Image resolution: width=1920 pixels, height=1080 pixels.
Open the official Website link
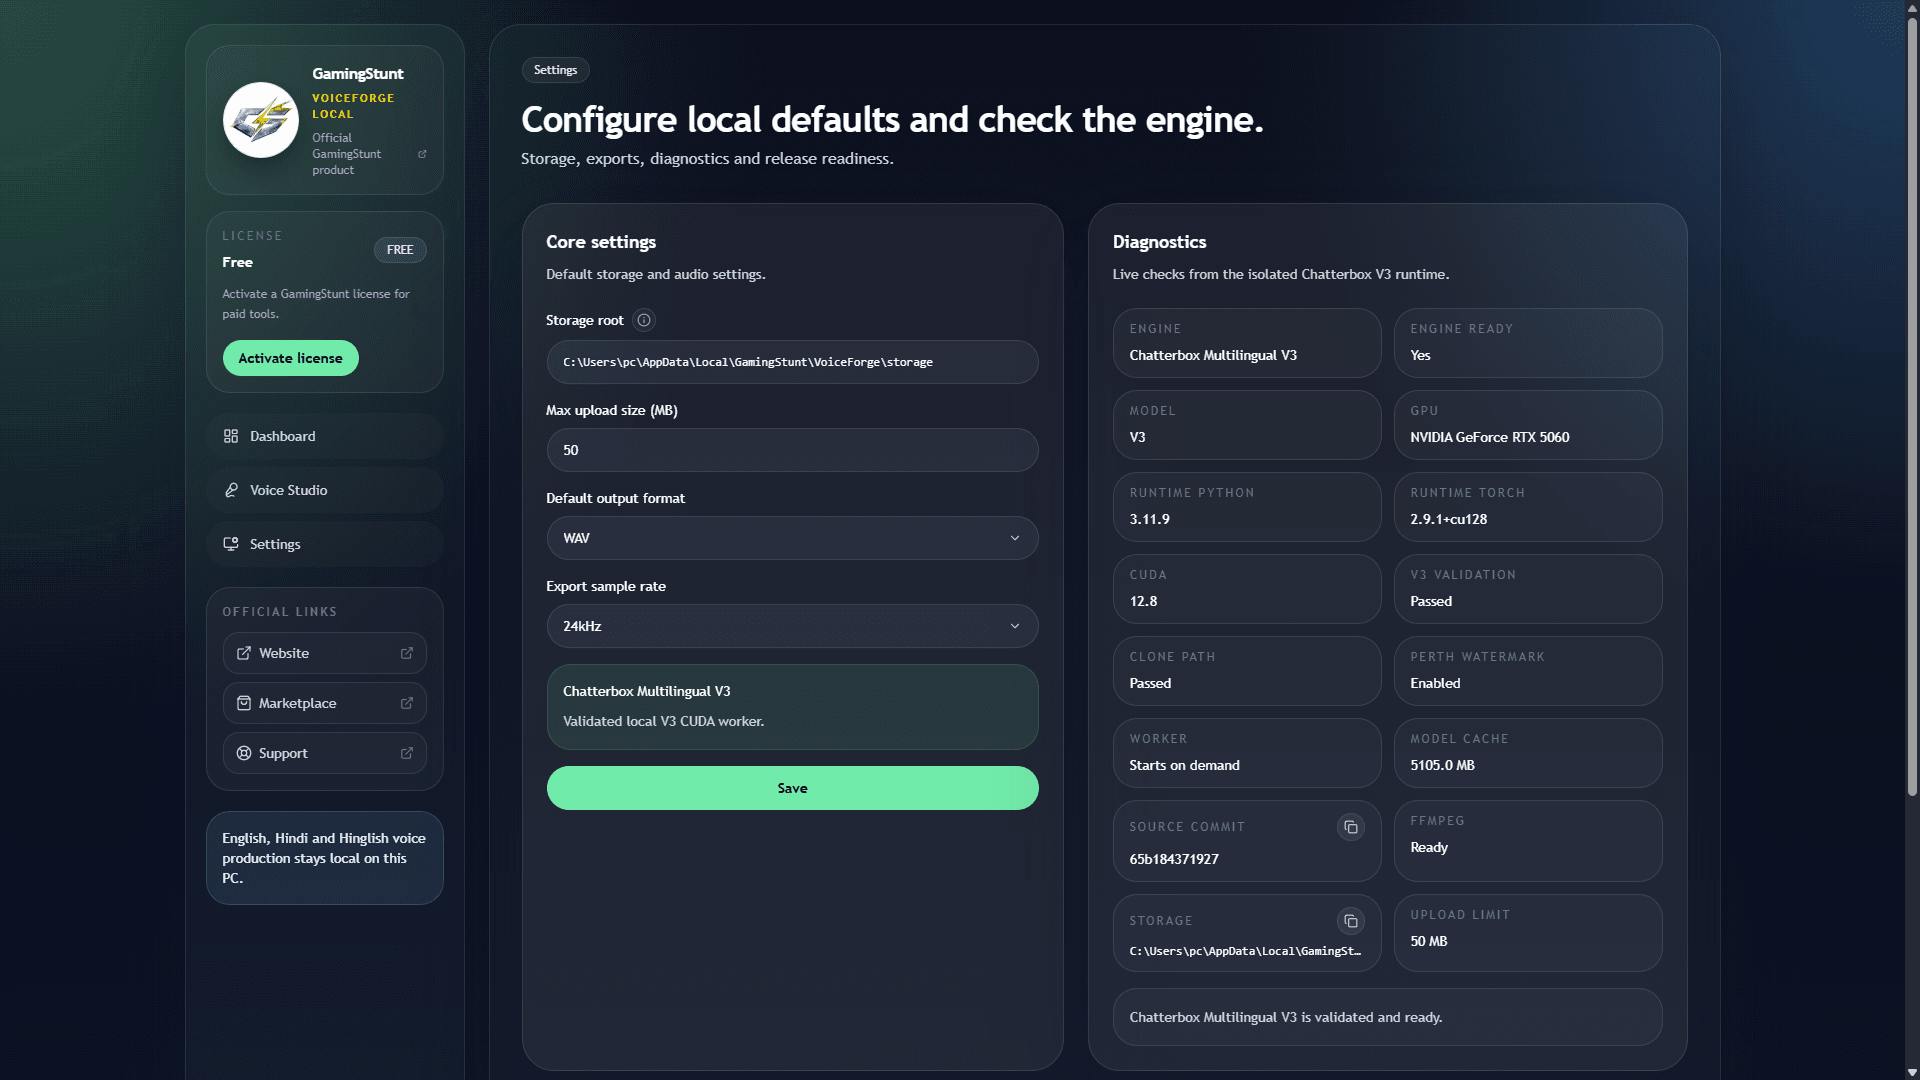tap(325, 653)
